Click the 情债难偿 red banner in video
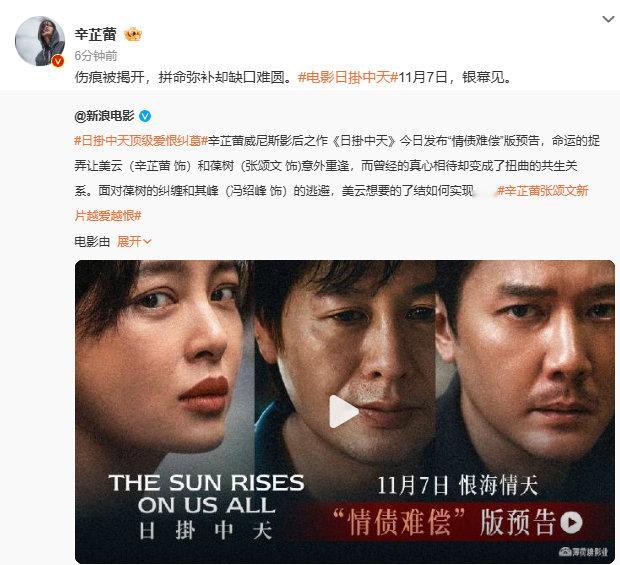 pyautogui.click(x=457, y=522)
